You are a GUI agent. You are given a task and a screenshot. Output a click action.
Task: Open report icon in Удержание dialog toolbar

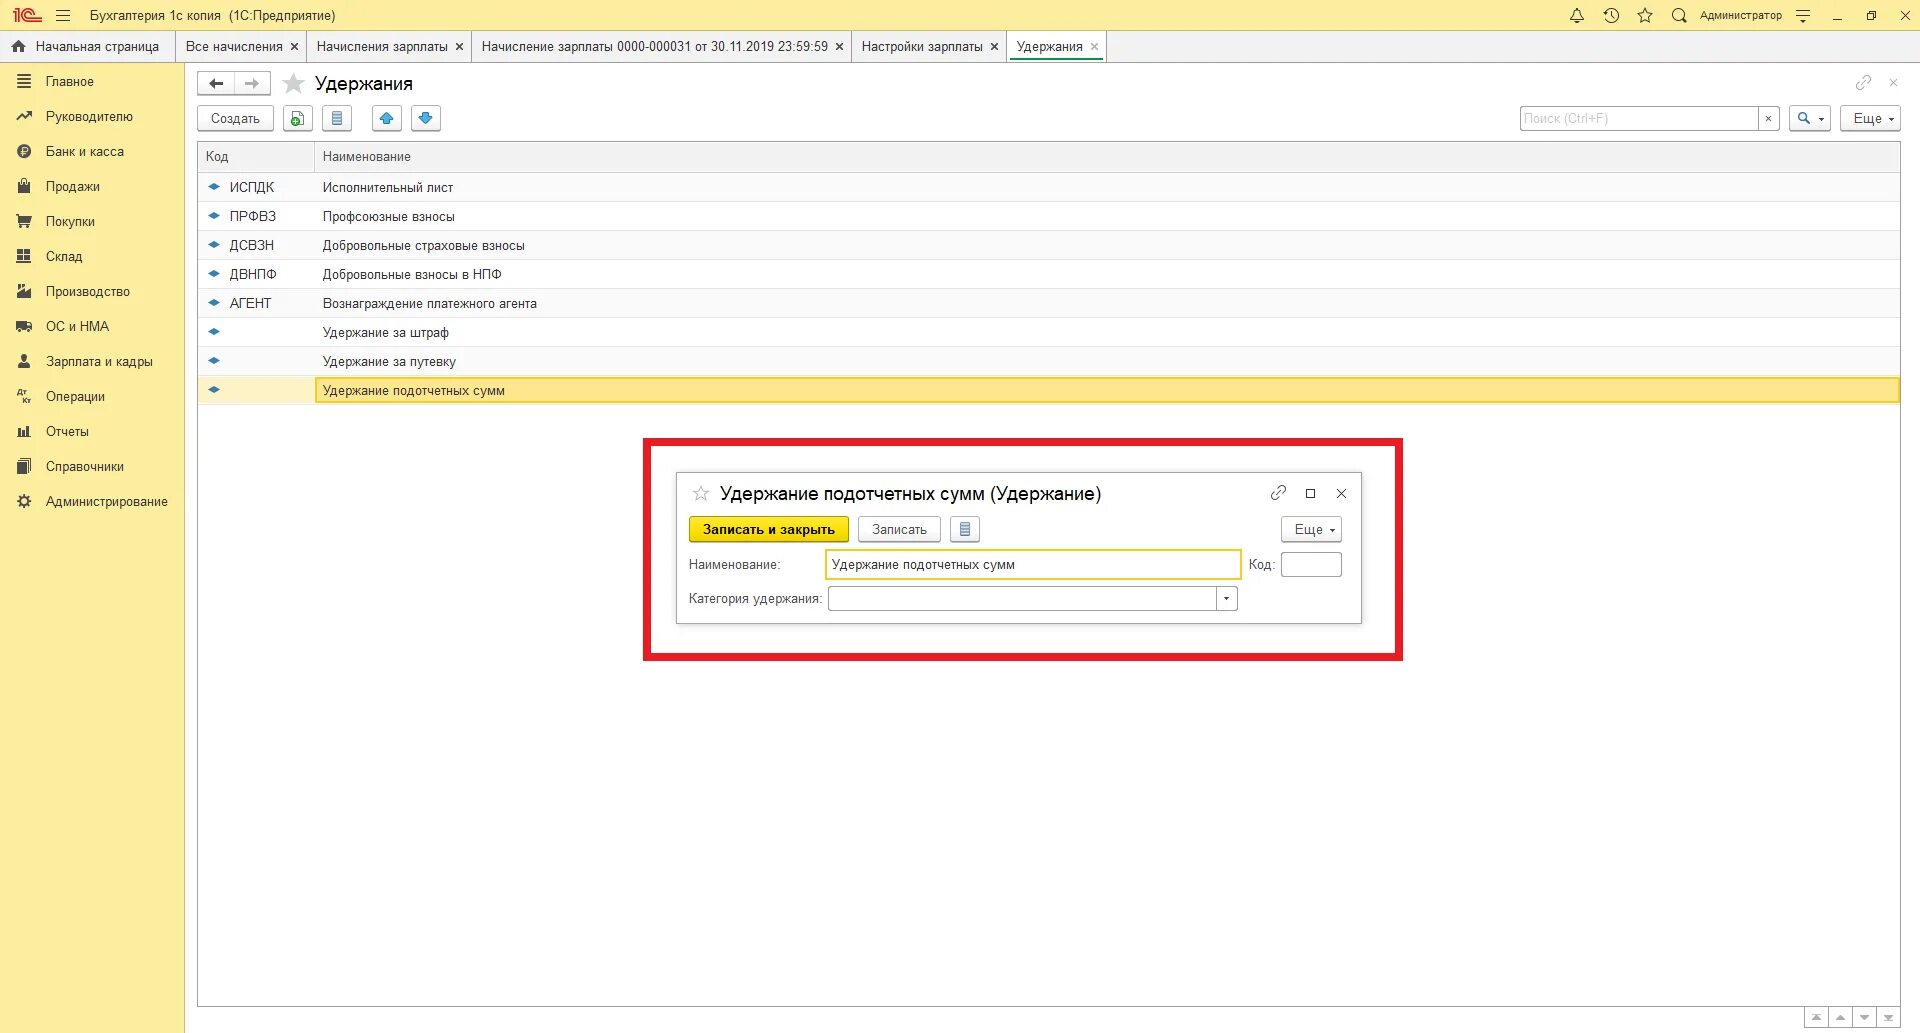coord(965,529)
